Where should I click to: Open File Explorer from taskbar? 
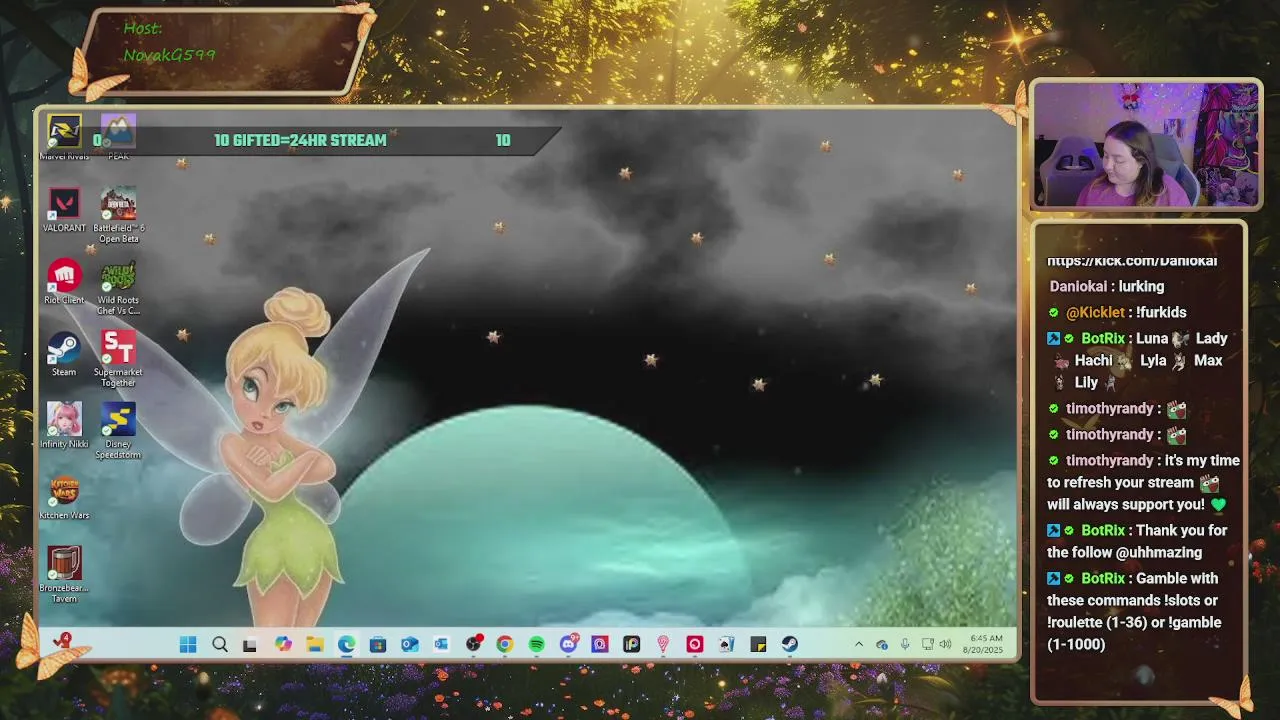pyautogui.click(x=315, y=645)
